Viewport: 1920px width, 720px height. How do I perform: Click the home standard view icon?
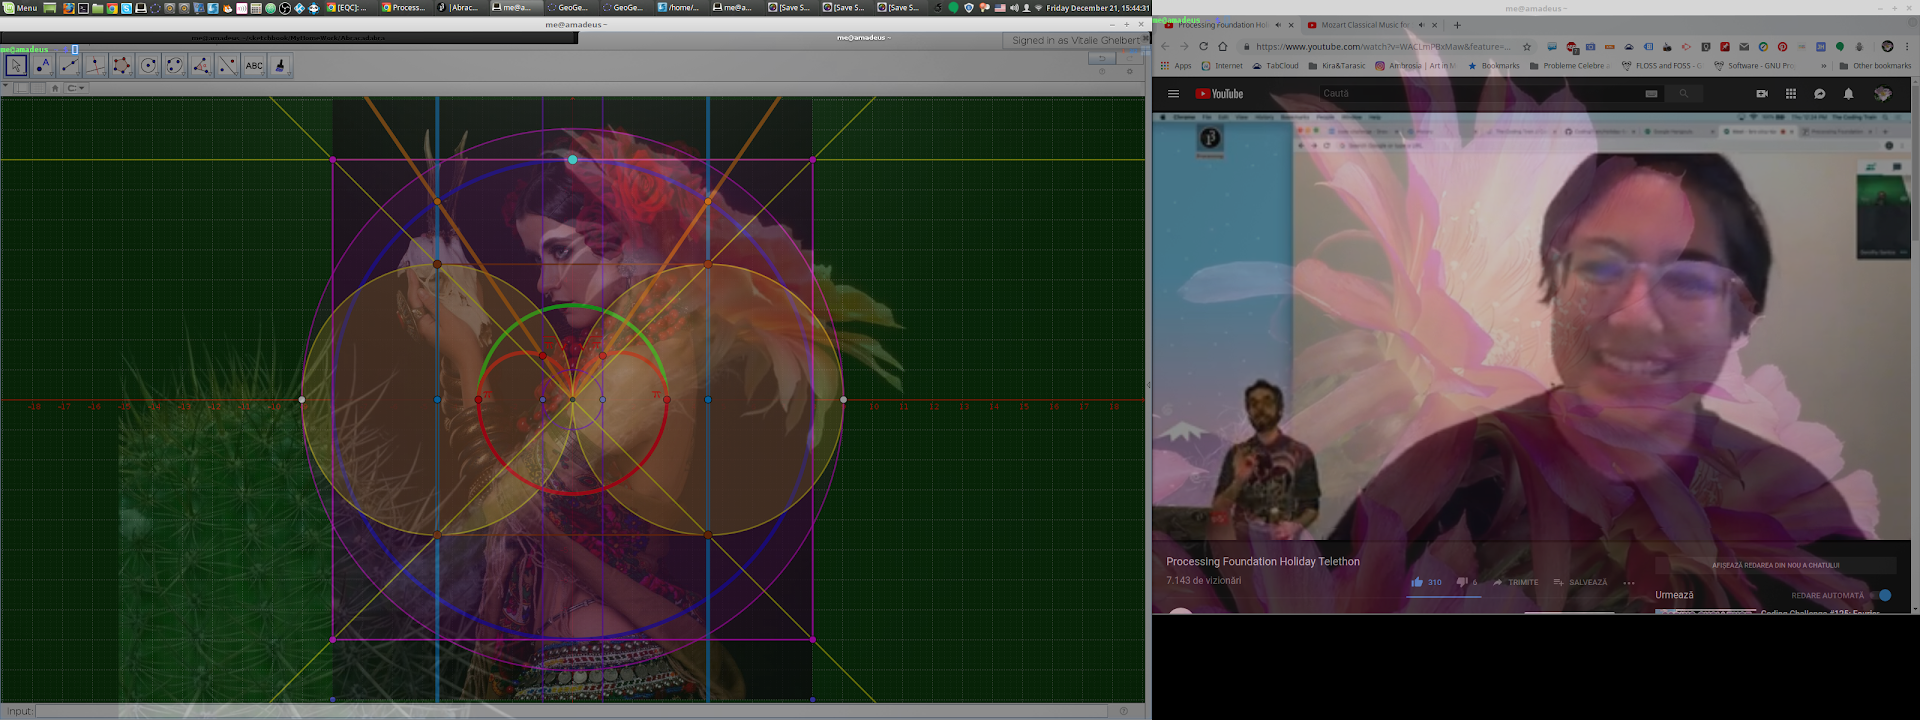click(55, 88)
